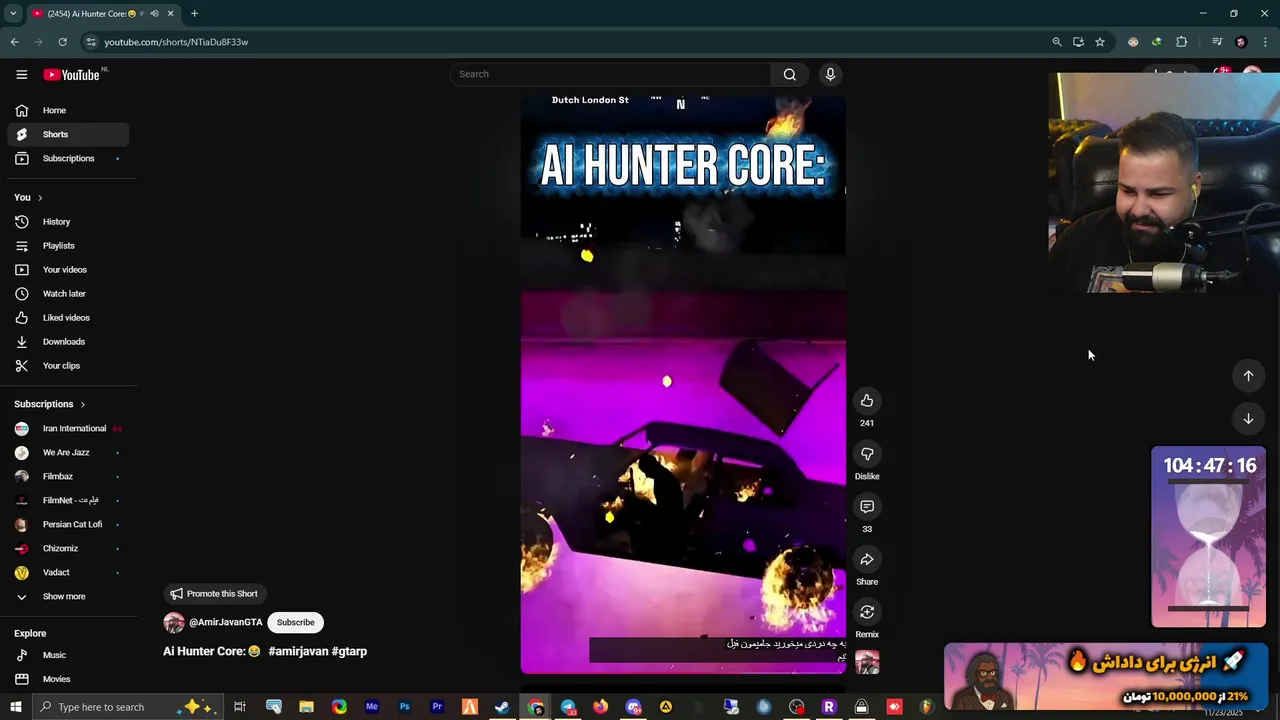1280x720 pixels.
Task: Go to previous Short with up arrow
Action: pyautogui.click(x=1248, y=376)
